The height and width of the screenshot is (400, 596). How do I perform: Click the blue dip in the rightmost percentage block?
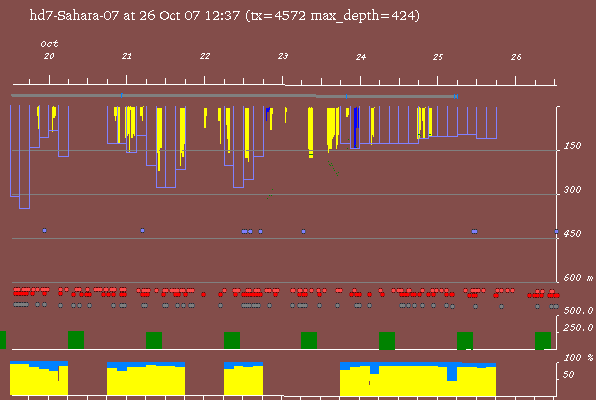452,373
